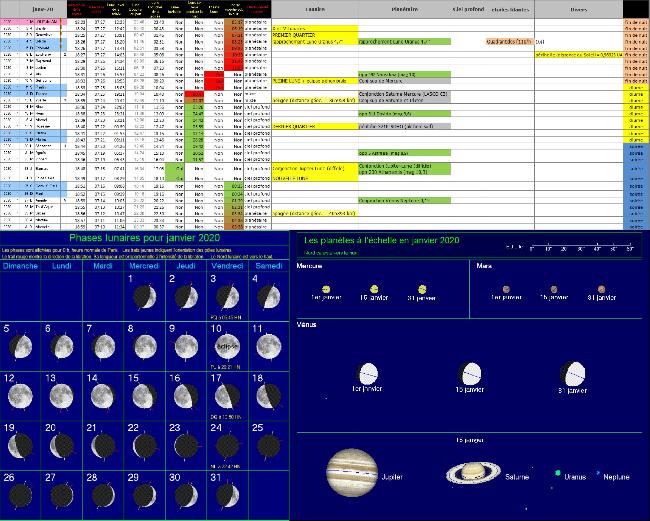
Task: Select the Lundi column header
Action: pyautogui.click(x=62, y=266)
